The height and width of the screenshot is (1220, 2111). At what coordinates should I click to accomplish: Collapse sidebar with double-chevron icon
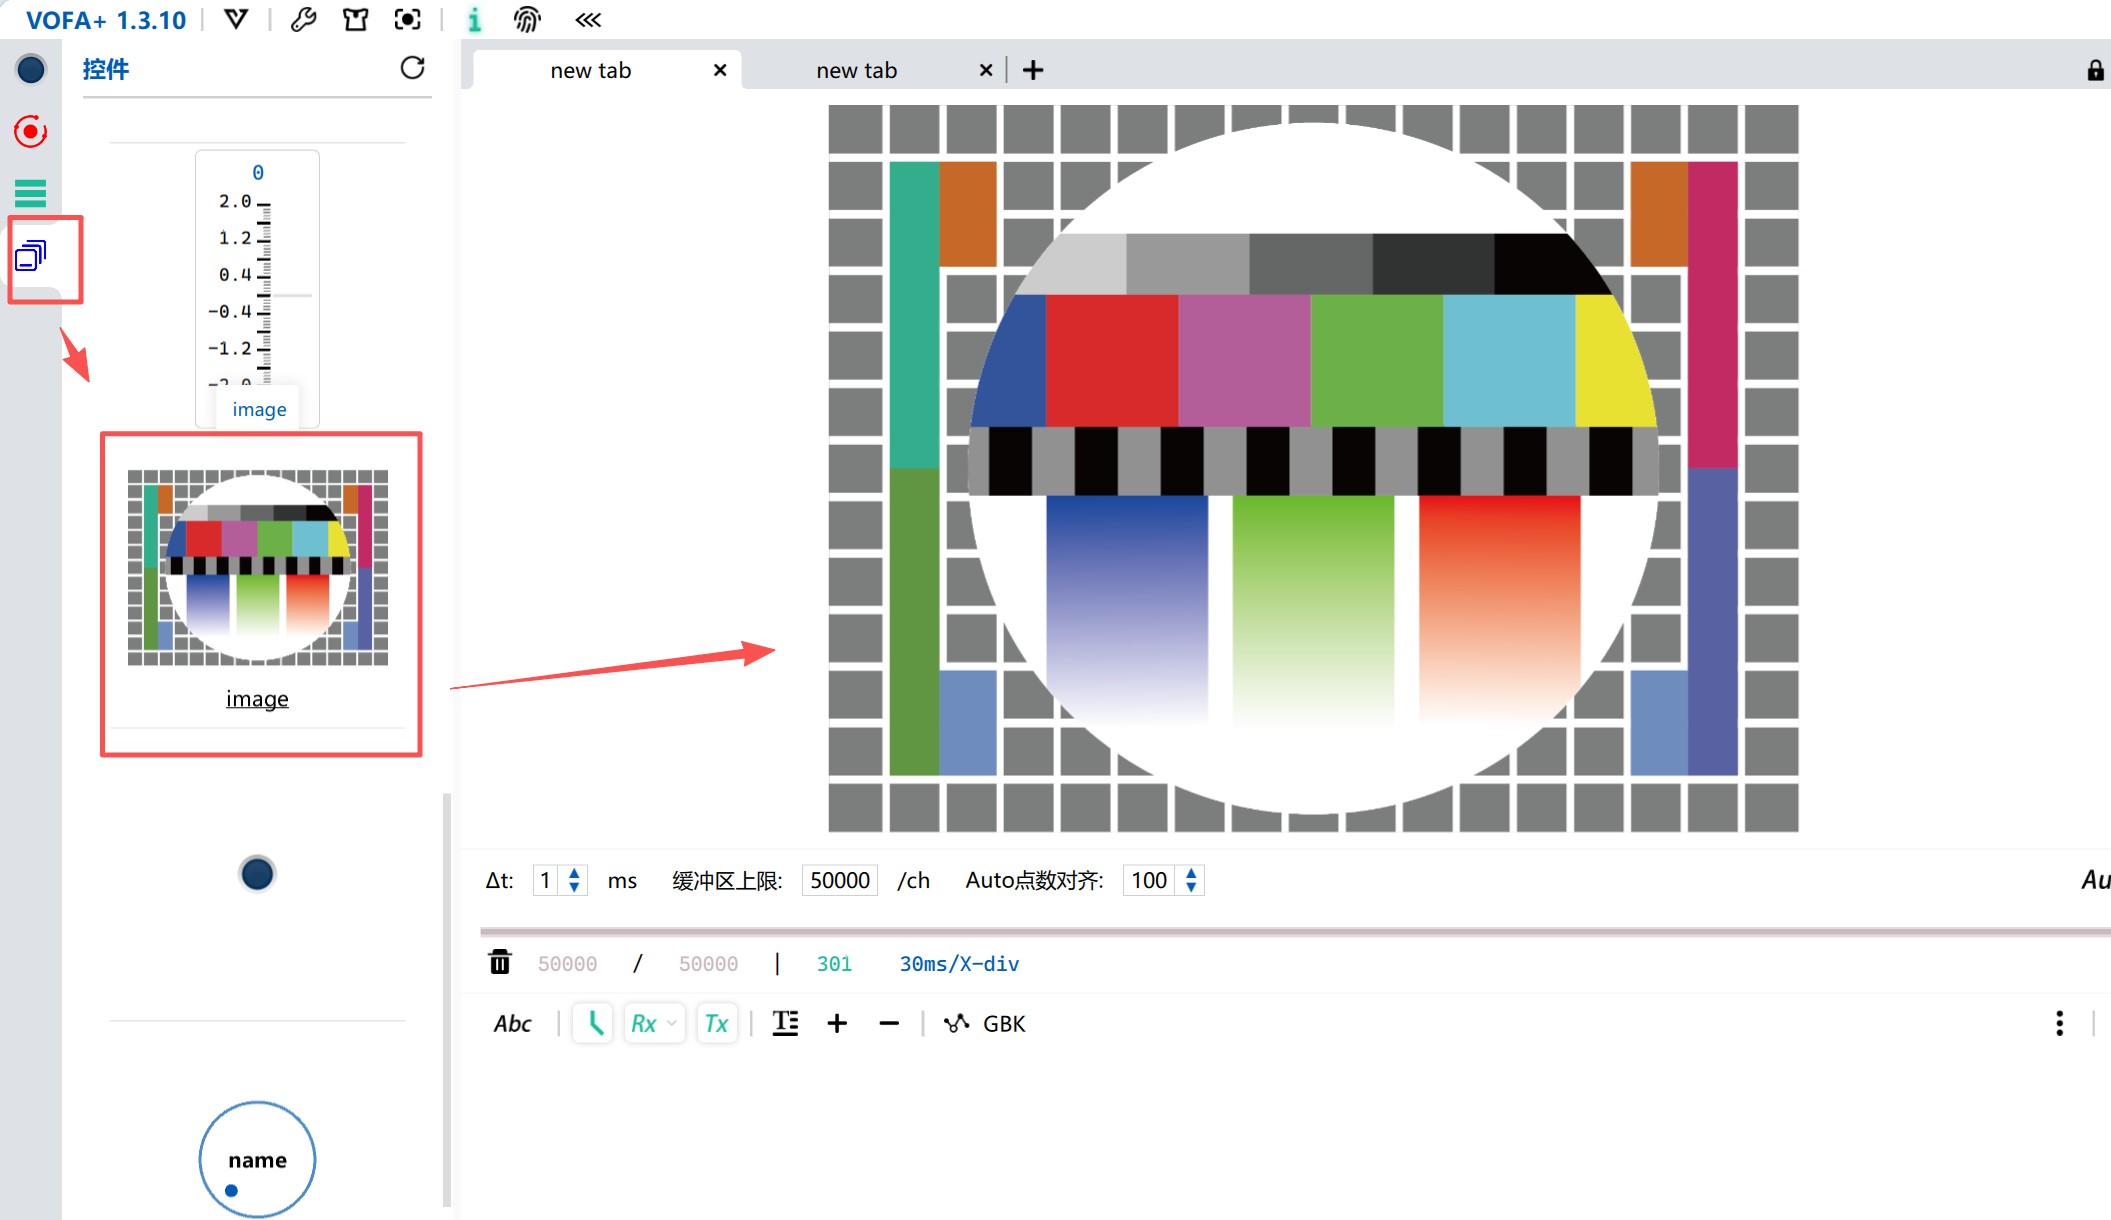pos(588,19)
